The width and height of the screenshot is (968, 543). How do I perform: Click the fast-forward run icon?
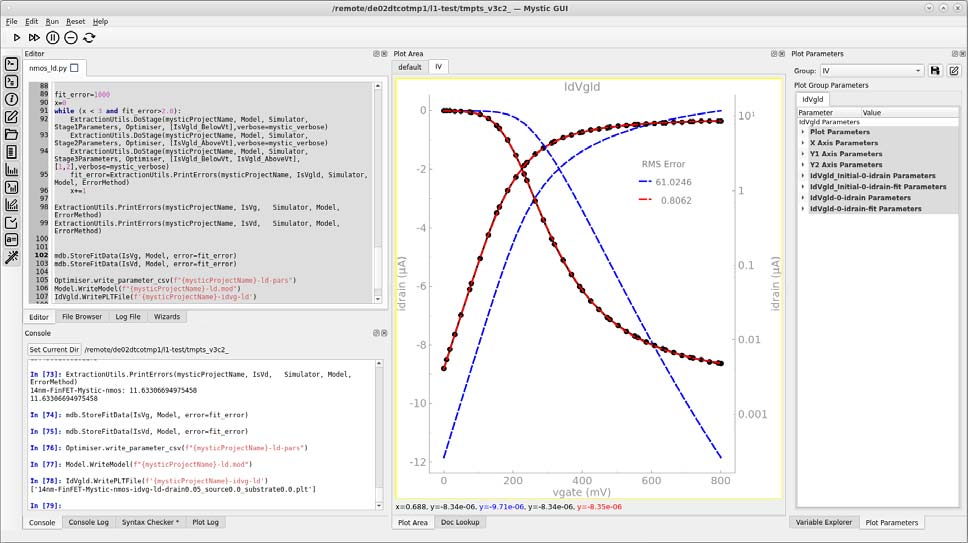click(x=35, y=37)
